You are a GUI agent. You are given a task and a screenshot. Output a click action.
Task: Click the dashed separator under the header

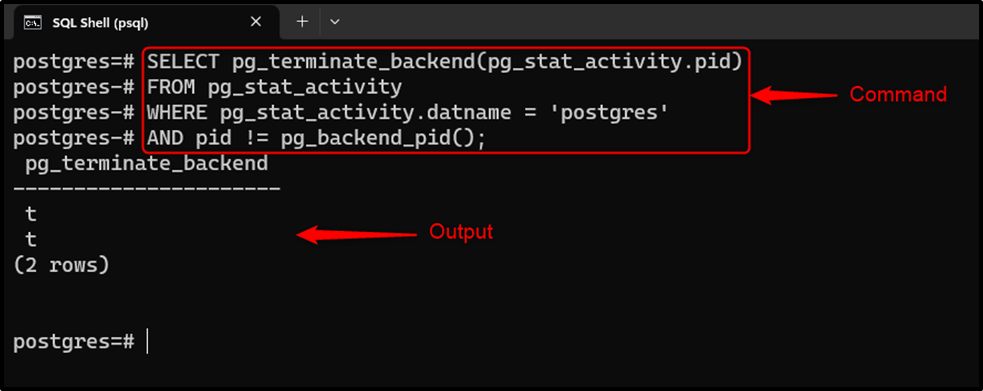point(147,189)
